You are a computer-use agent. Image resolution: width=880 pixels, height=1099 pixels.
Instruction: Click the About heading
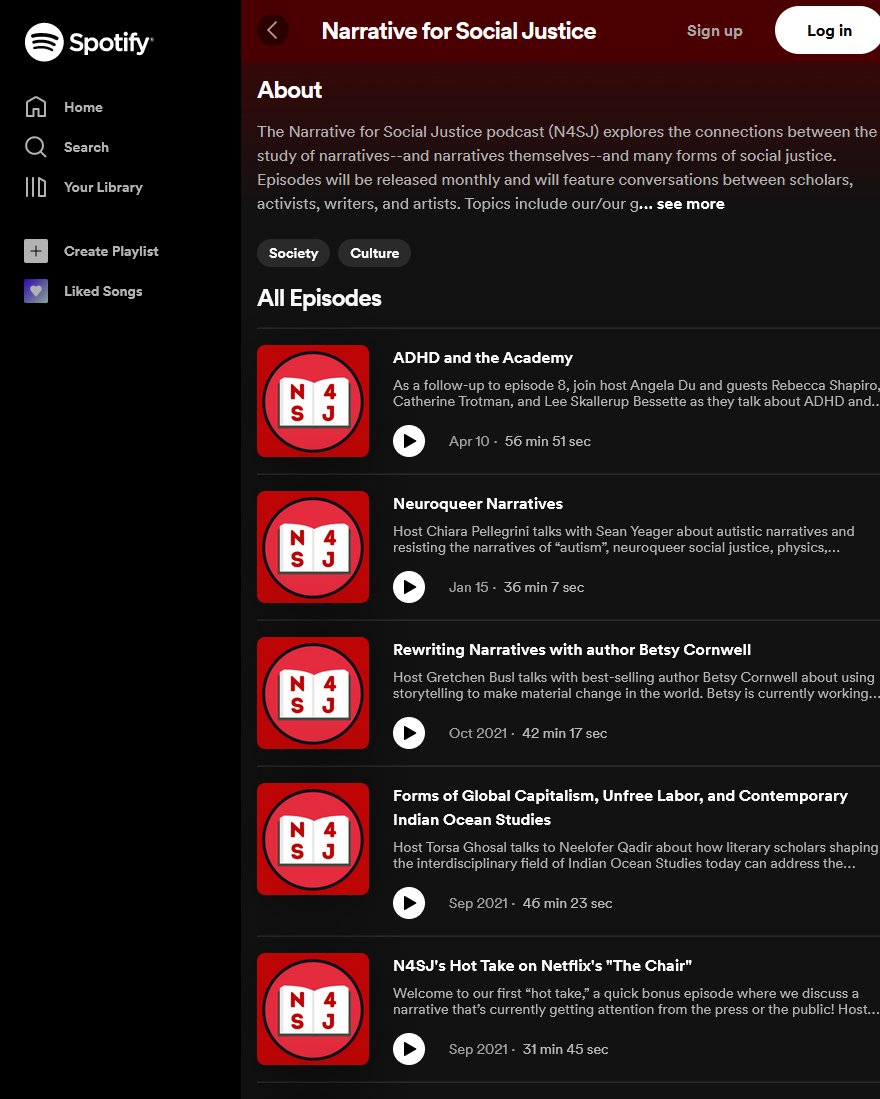[289, 90]
